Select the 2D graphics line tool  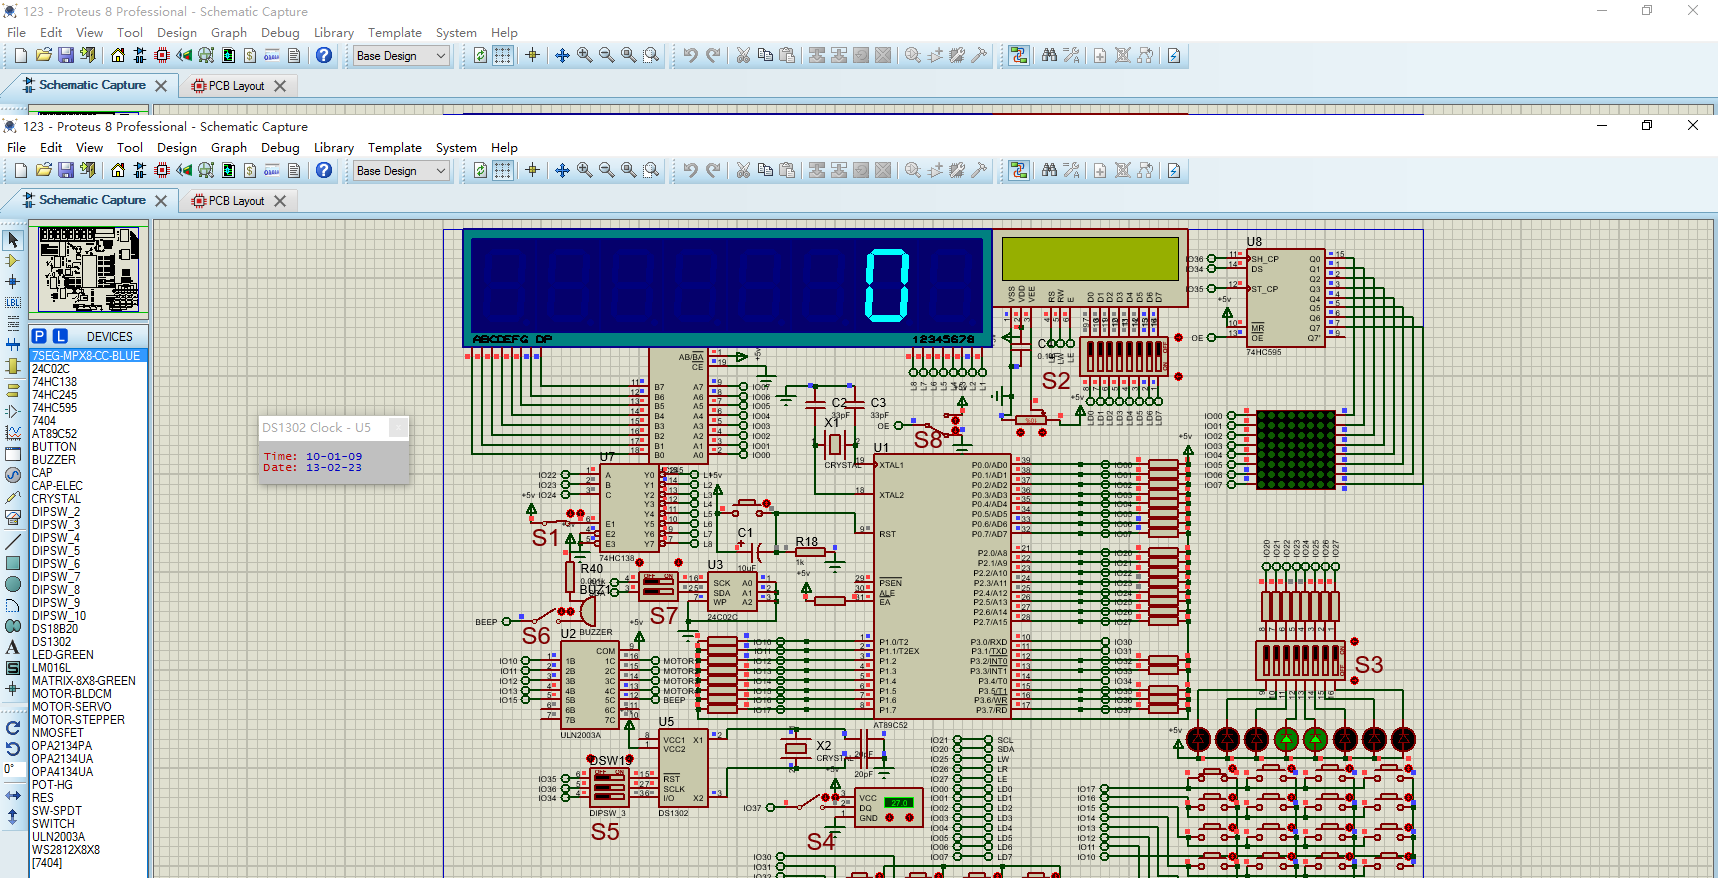tap(13, 541)
